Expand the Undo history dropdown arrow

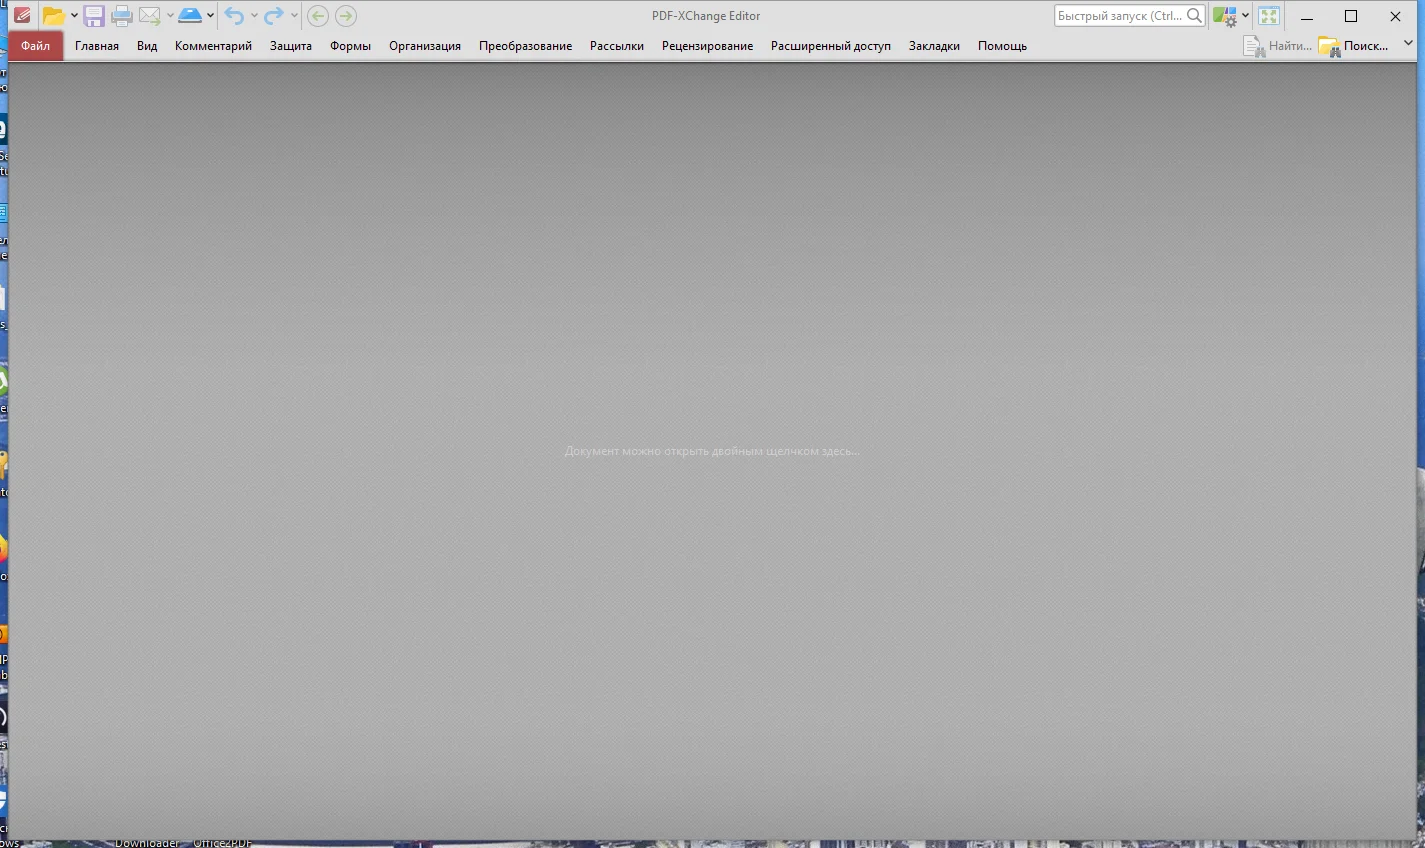point(254,16)
